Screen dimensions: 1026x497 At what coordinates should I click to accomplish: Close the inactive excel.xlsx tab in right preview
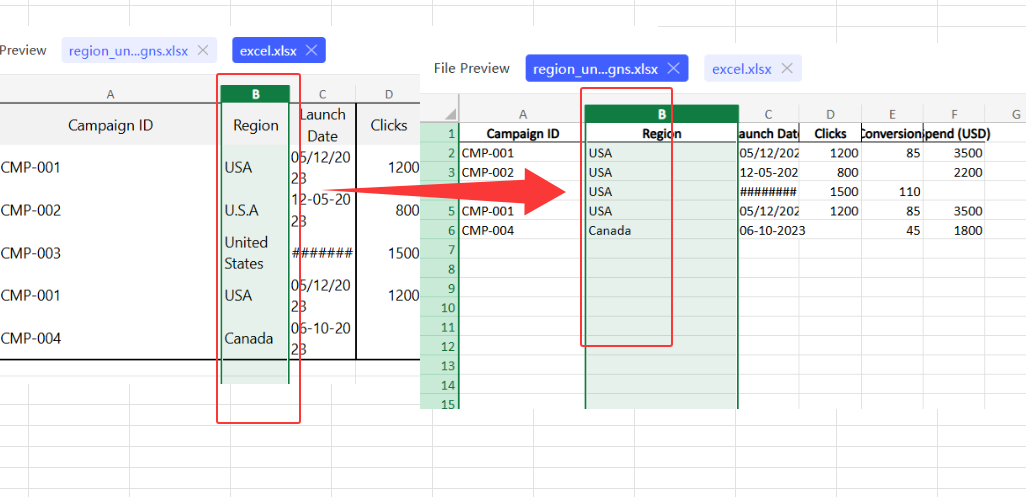(787, 68)
